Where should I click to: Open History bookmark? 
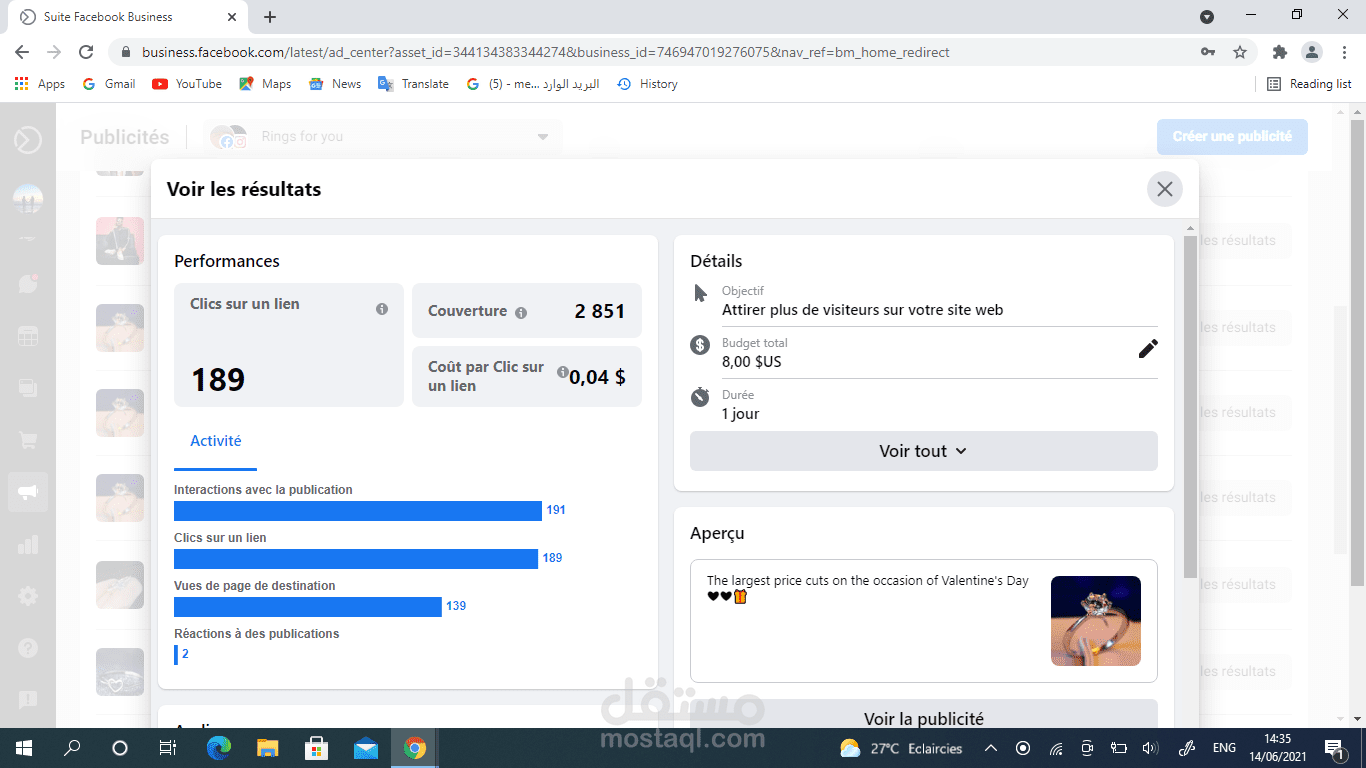(647, 84)
